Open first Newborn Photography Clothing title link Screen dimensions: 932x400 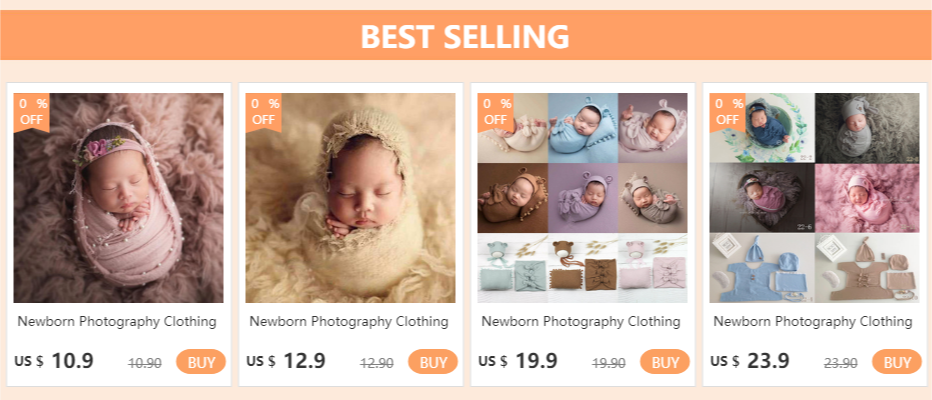pyautogui.click(x=118, y=322)
